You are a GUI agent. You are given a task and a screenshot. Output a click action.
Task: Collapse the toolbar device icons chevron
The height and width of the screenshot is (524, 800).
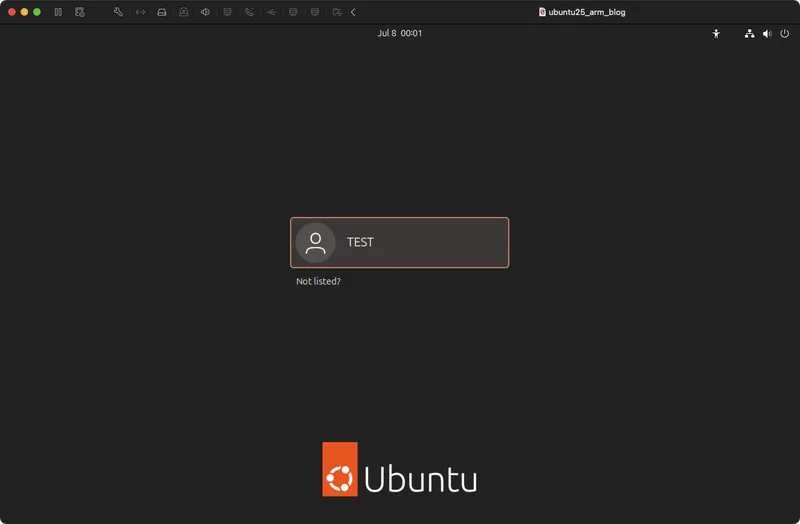point(353,12)
